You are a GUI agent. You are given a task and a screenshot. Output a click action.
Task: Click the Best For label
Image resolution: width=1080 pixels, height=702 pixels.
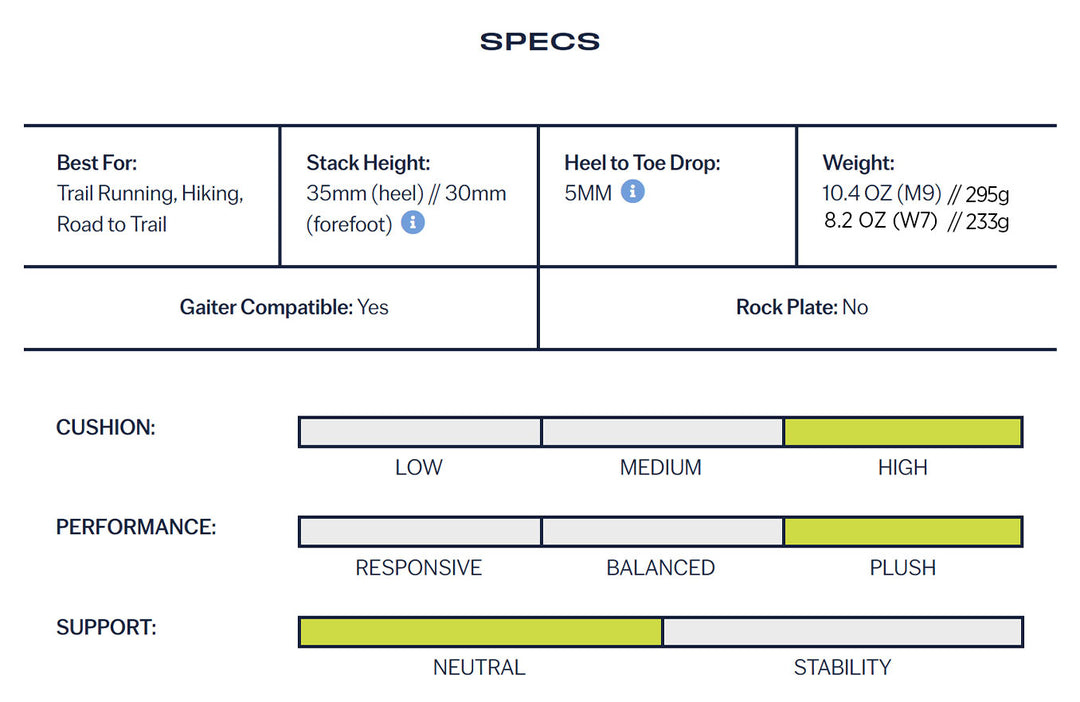tap(97, 163)
